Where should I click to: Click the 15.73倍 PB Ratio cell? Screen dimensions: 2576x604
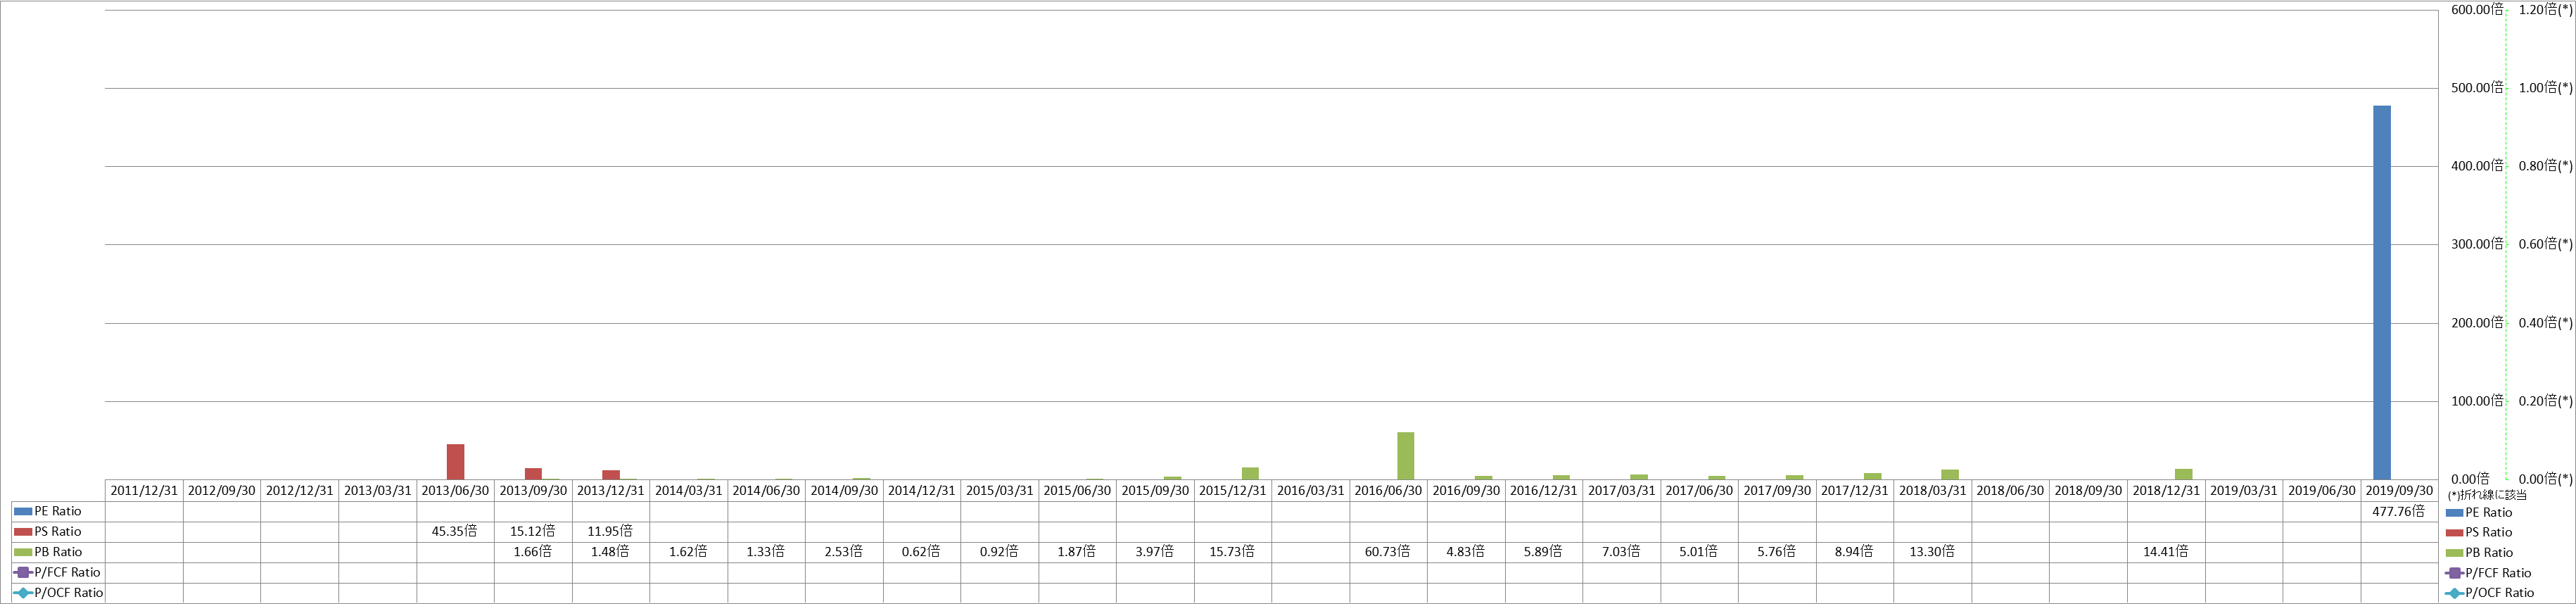(x=1232, y=552)
